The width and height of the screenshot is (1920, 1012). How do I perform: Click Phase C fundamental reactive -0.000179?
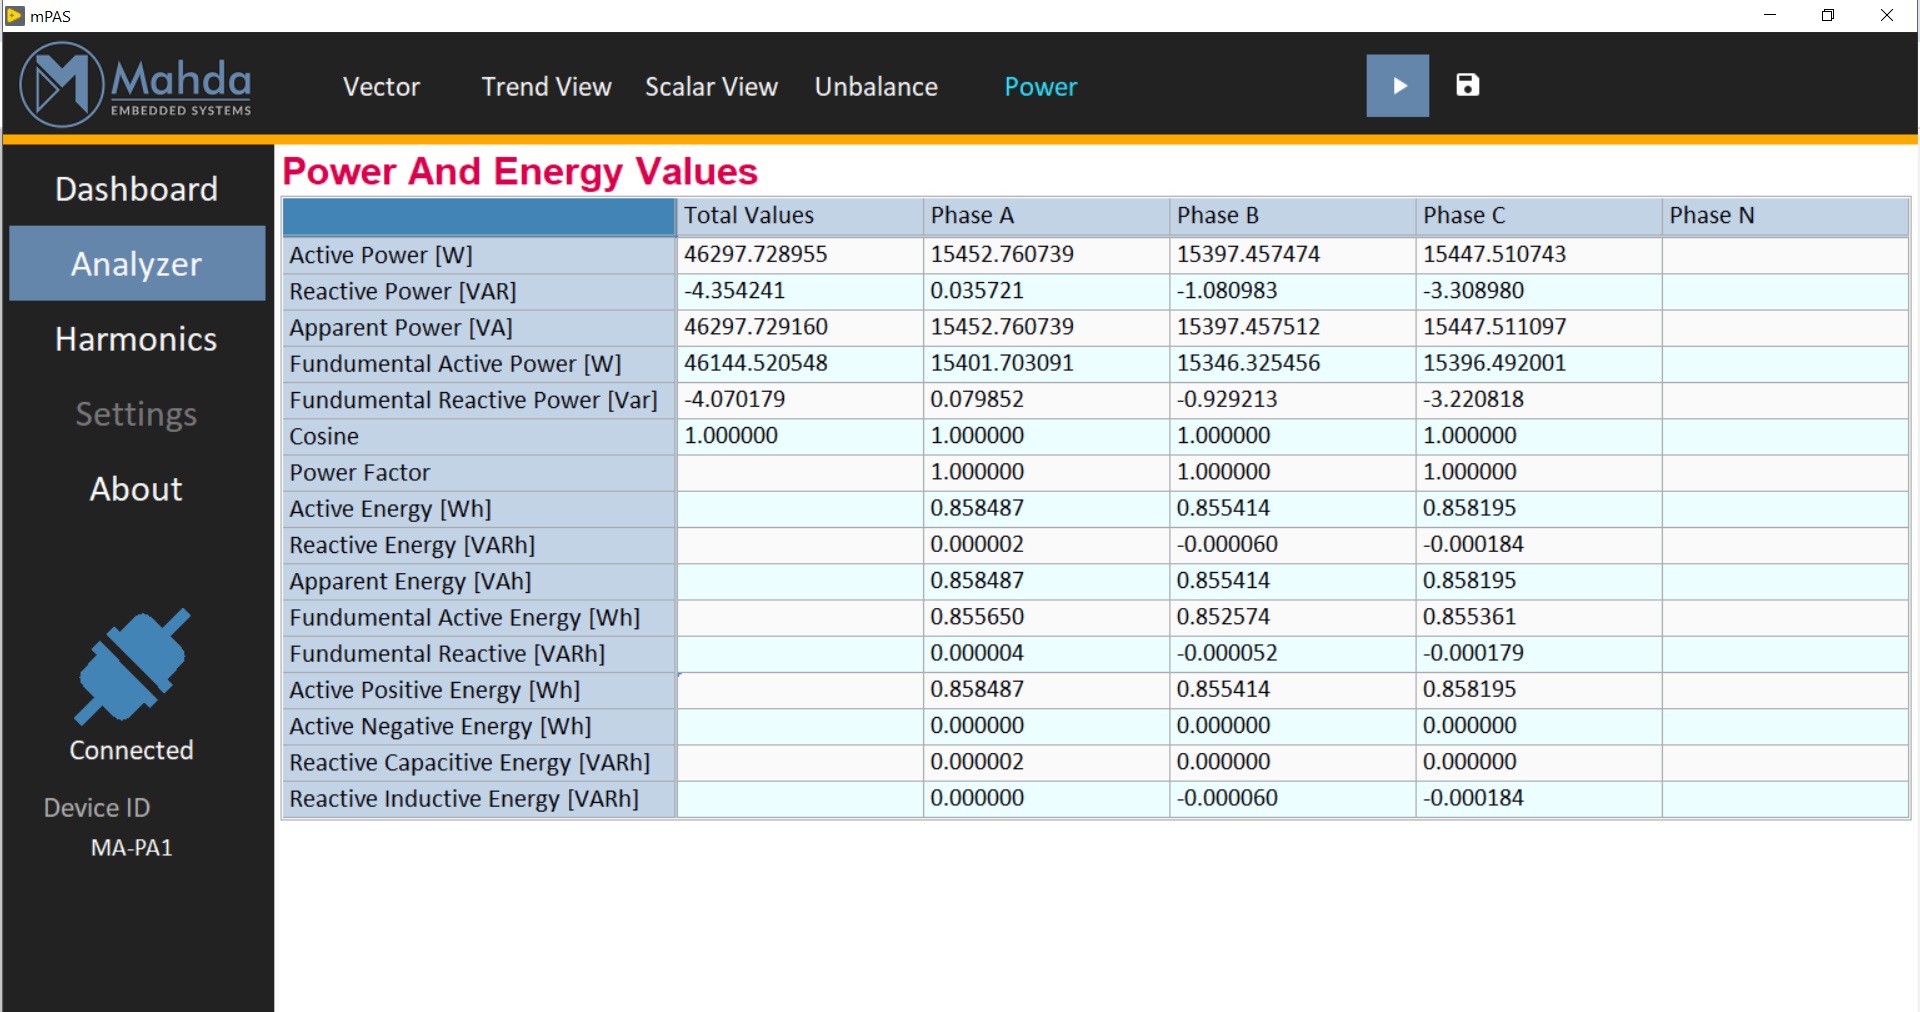(1538, 654)
